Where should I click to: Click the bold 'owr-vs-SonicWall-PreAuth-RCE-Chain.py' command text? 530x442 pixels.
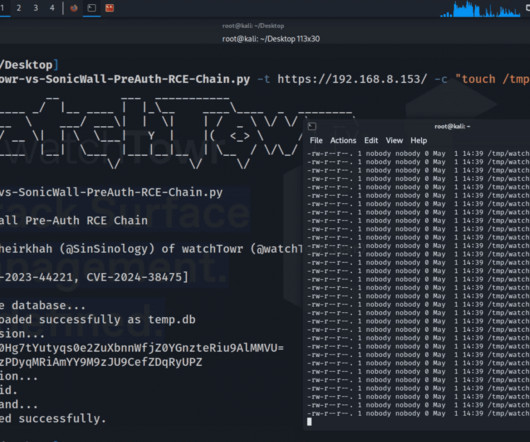125,79
